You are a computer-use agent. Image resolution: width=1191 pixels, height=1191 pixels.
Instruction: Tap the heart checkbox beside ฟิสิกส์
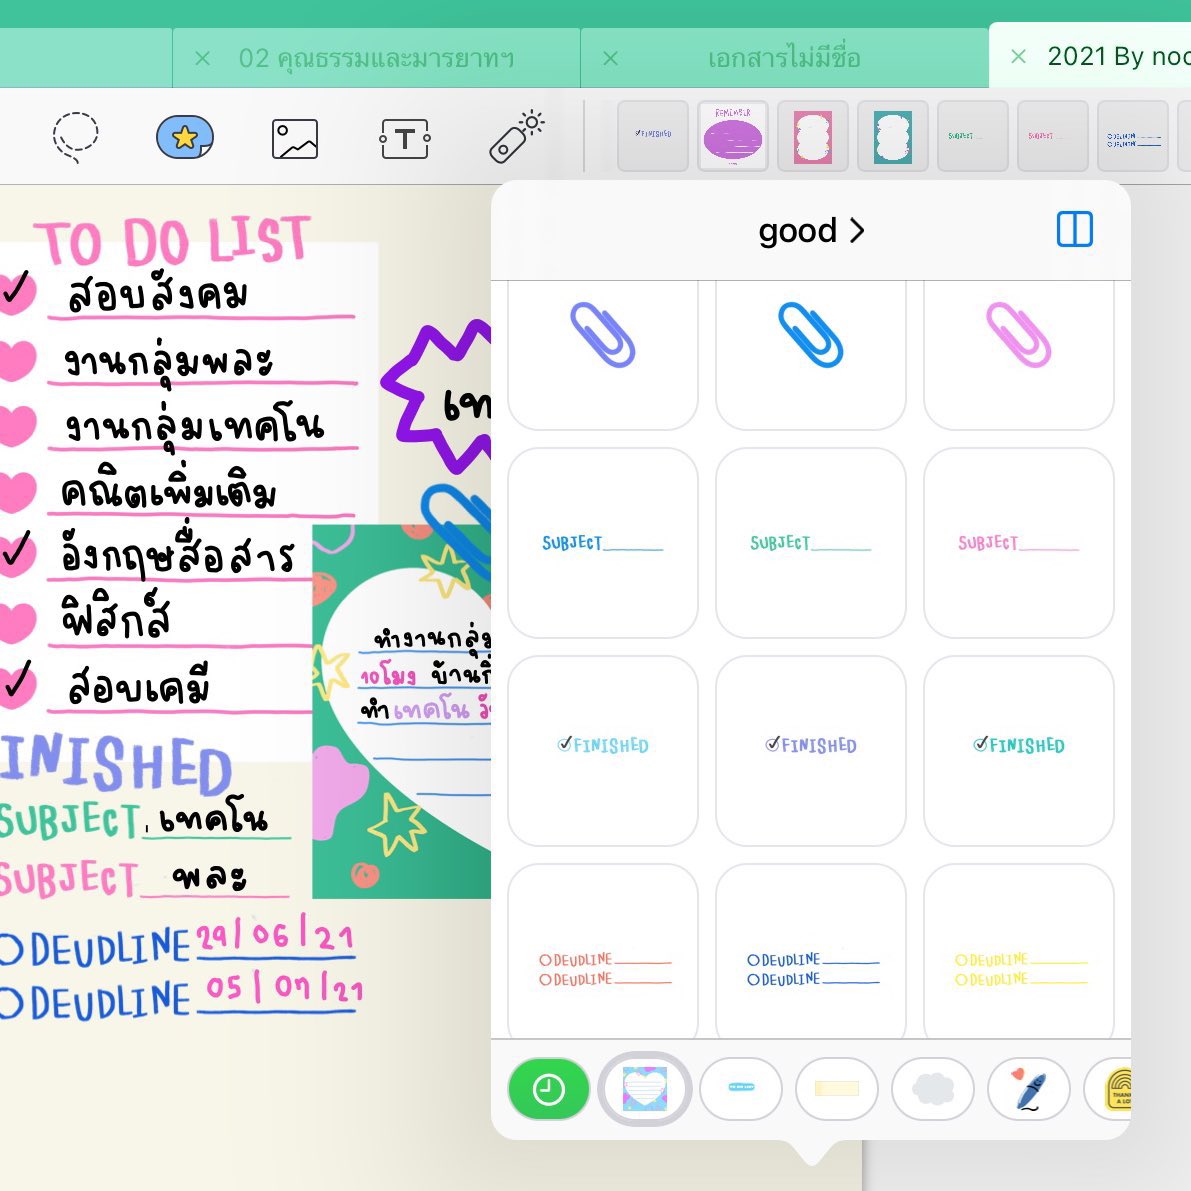click(x=17, y=623)
